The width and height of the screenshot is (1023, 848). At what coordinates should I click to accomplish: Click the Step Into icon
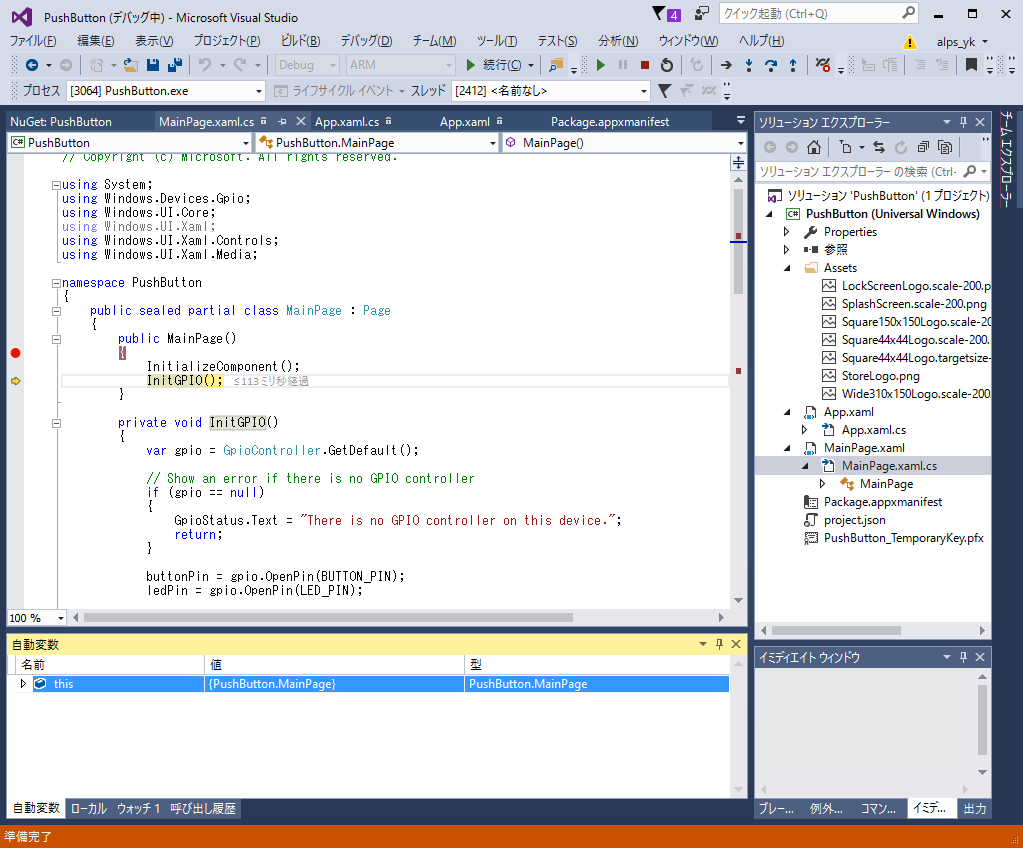pos(748,65)
